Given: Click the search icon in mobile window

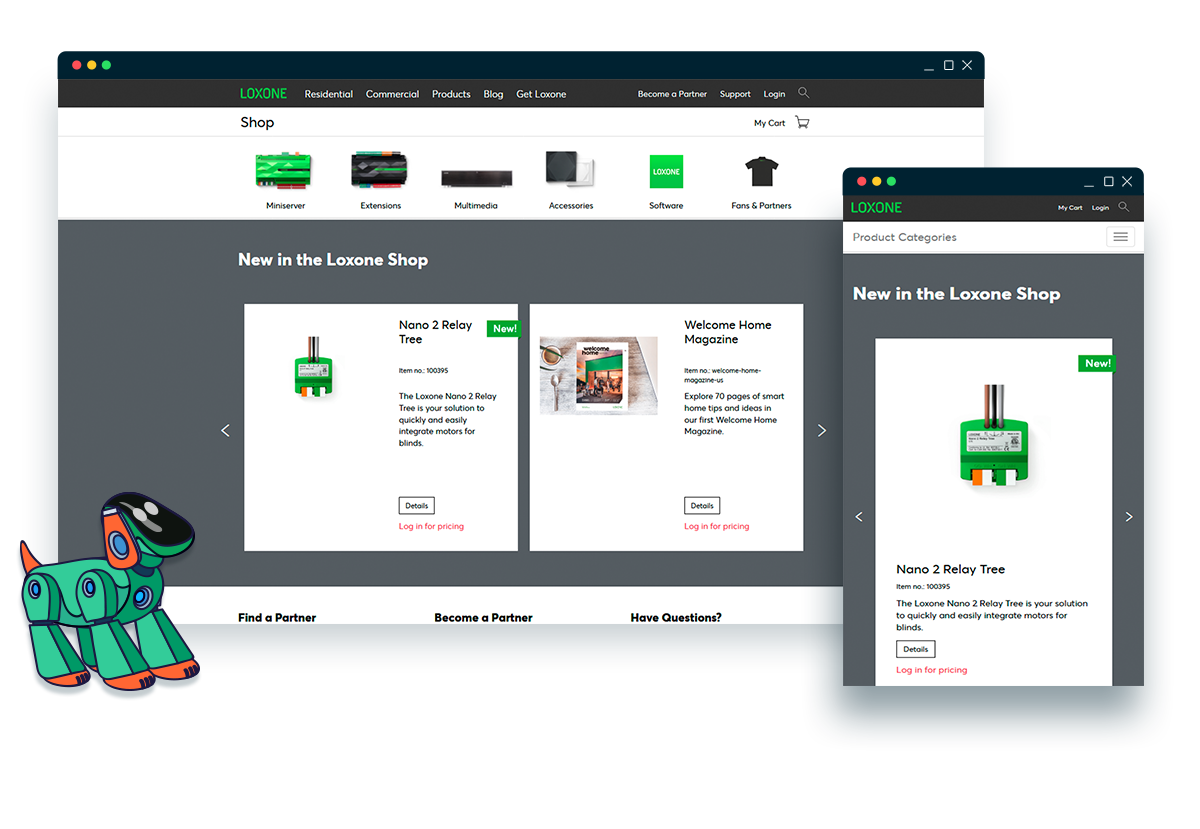Looking at the screenshot, I should pos(1124,207).
